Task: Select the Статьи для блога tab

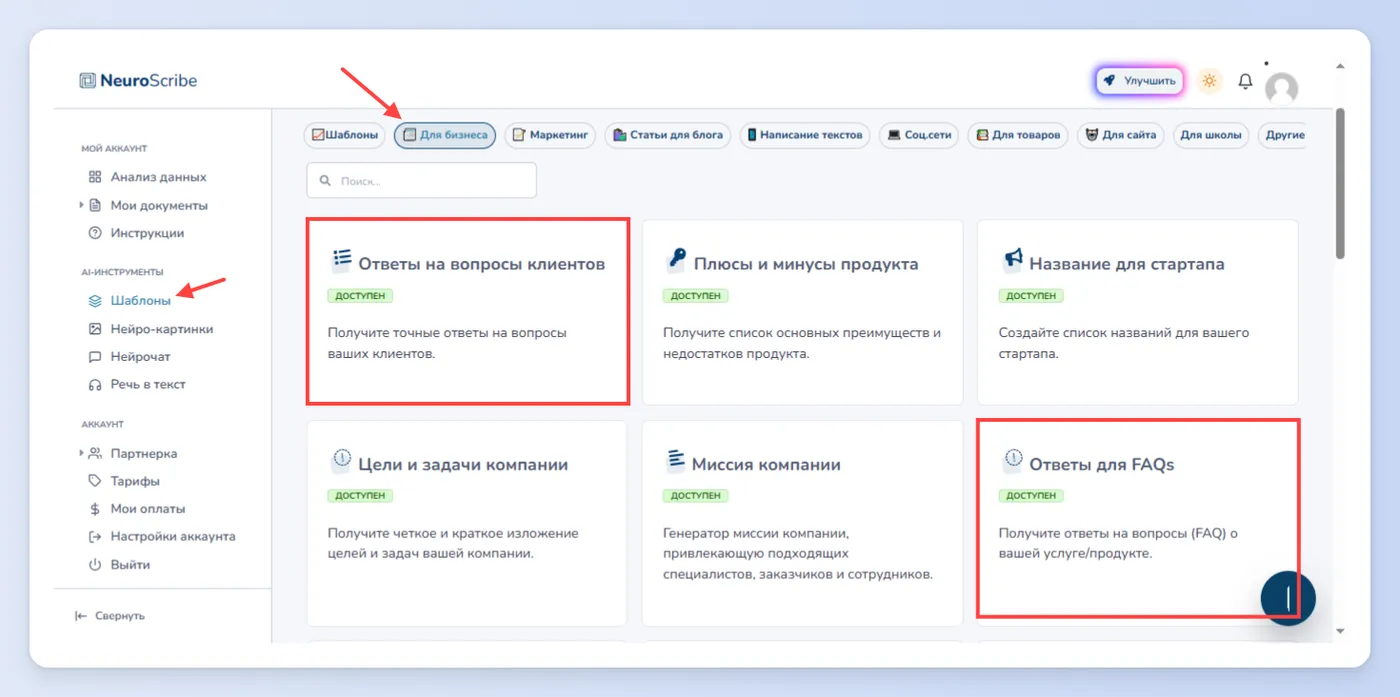Action: click(668, 135)
